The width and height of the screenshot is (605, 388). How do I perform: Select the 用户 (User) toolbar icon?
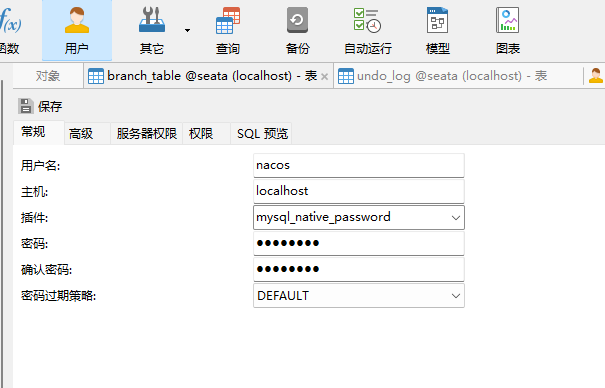[77, 31]
